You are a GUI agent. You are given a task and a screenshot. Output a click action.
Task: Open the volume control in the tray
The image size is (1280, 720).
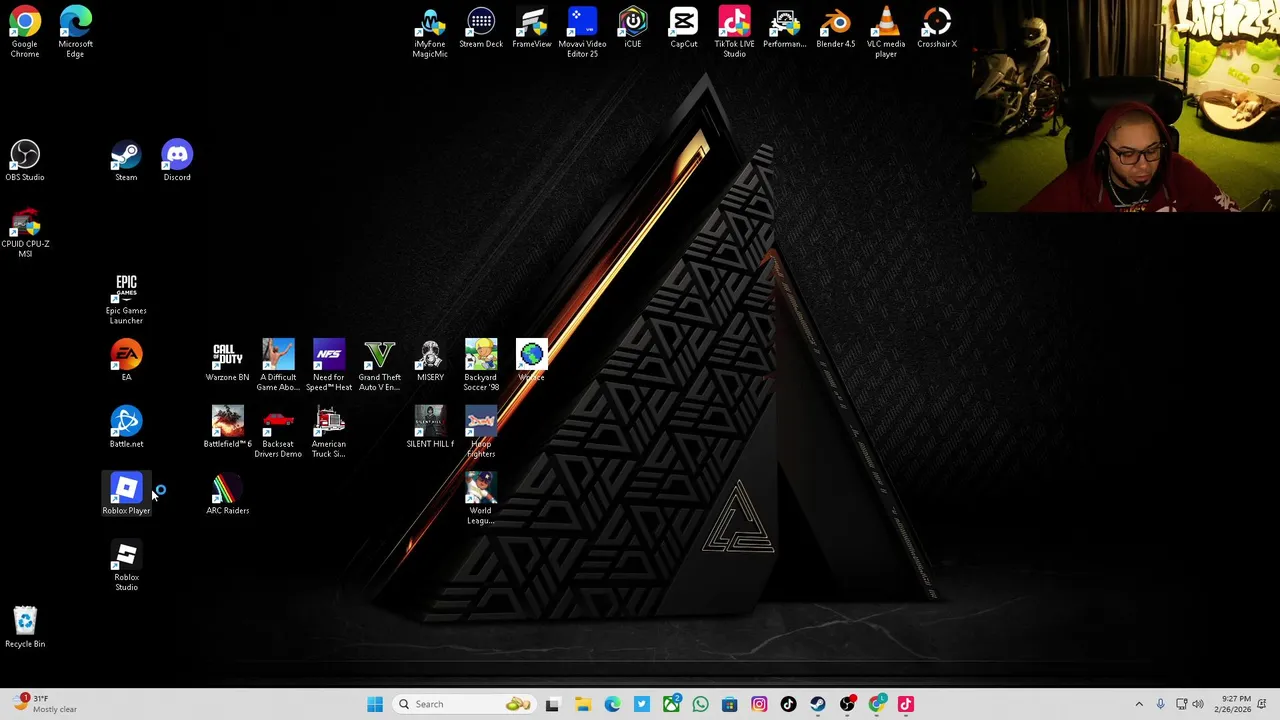pyautogui.click(x=1198, y=704)
